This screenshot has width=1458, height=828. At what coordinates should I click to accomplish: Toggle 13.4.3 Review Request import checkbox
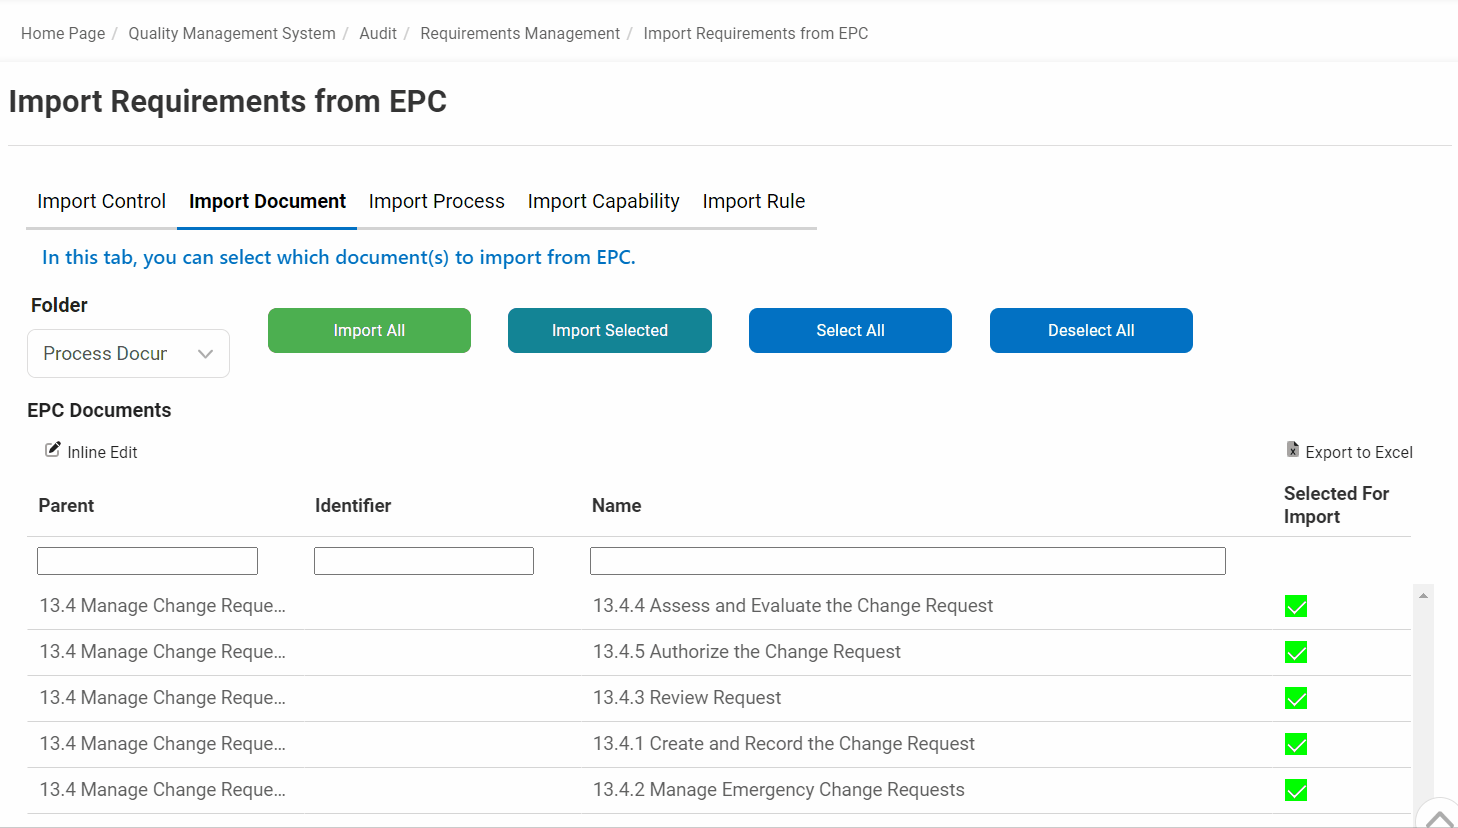(x=1296, y=699)
